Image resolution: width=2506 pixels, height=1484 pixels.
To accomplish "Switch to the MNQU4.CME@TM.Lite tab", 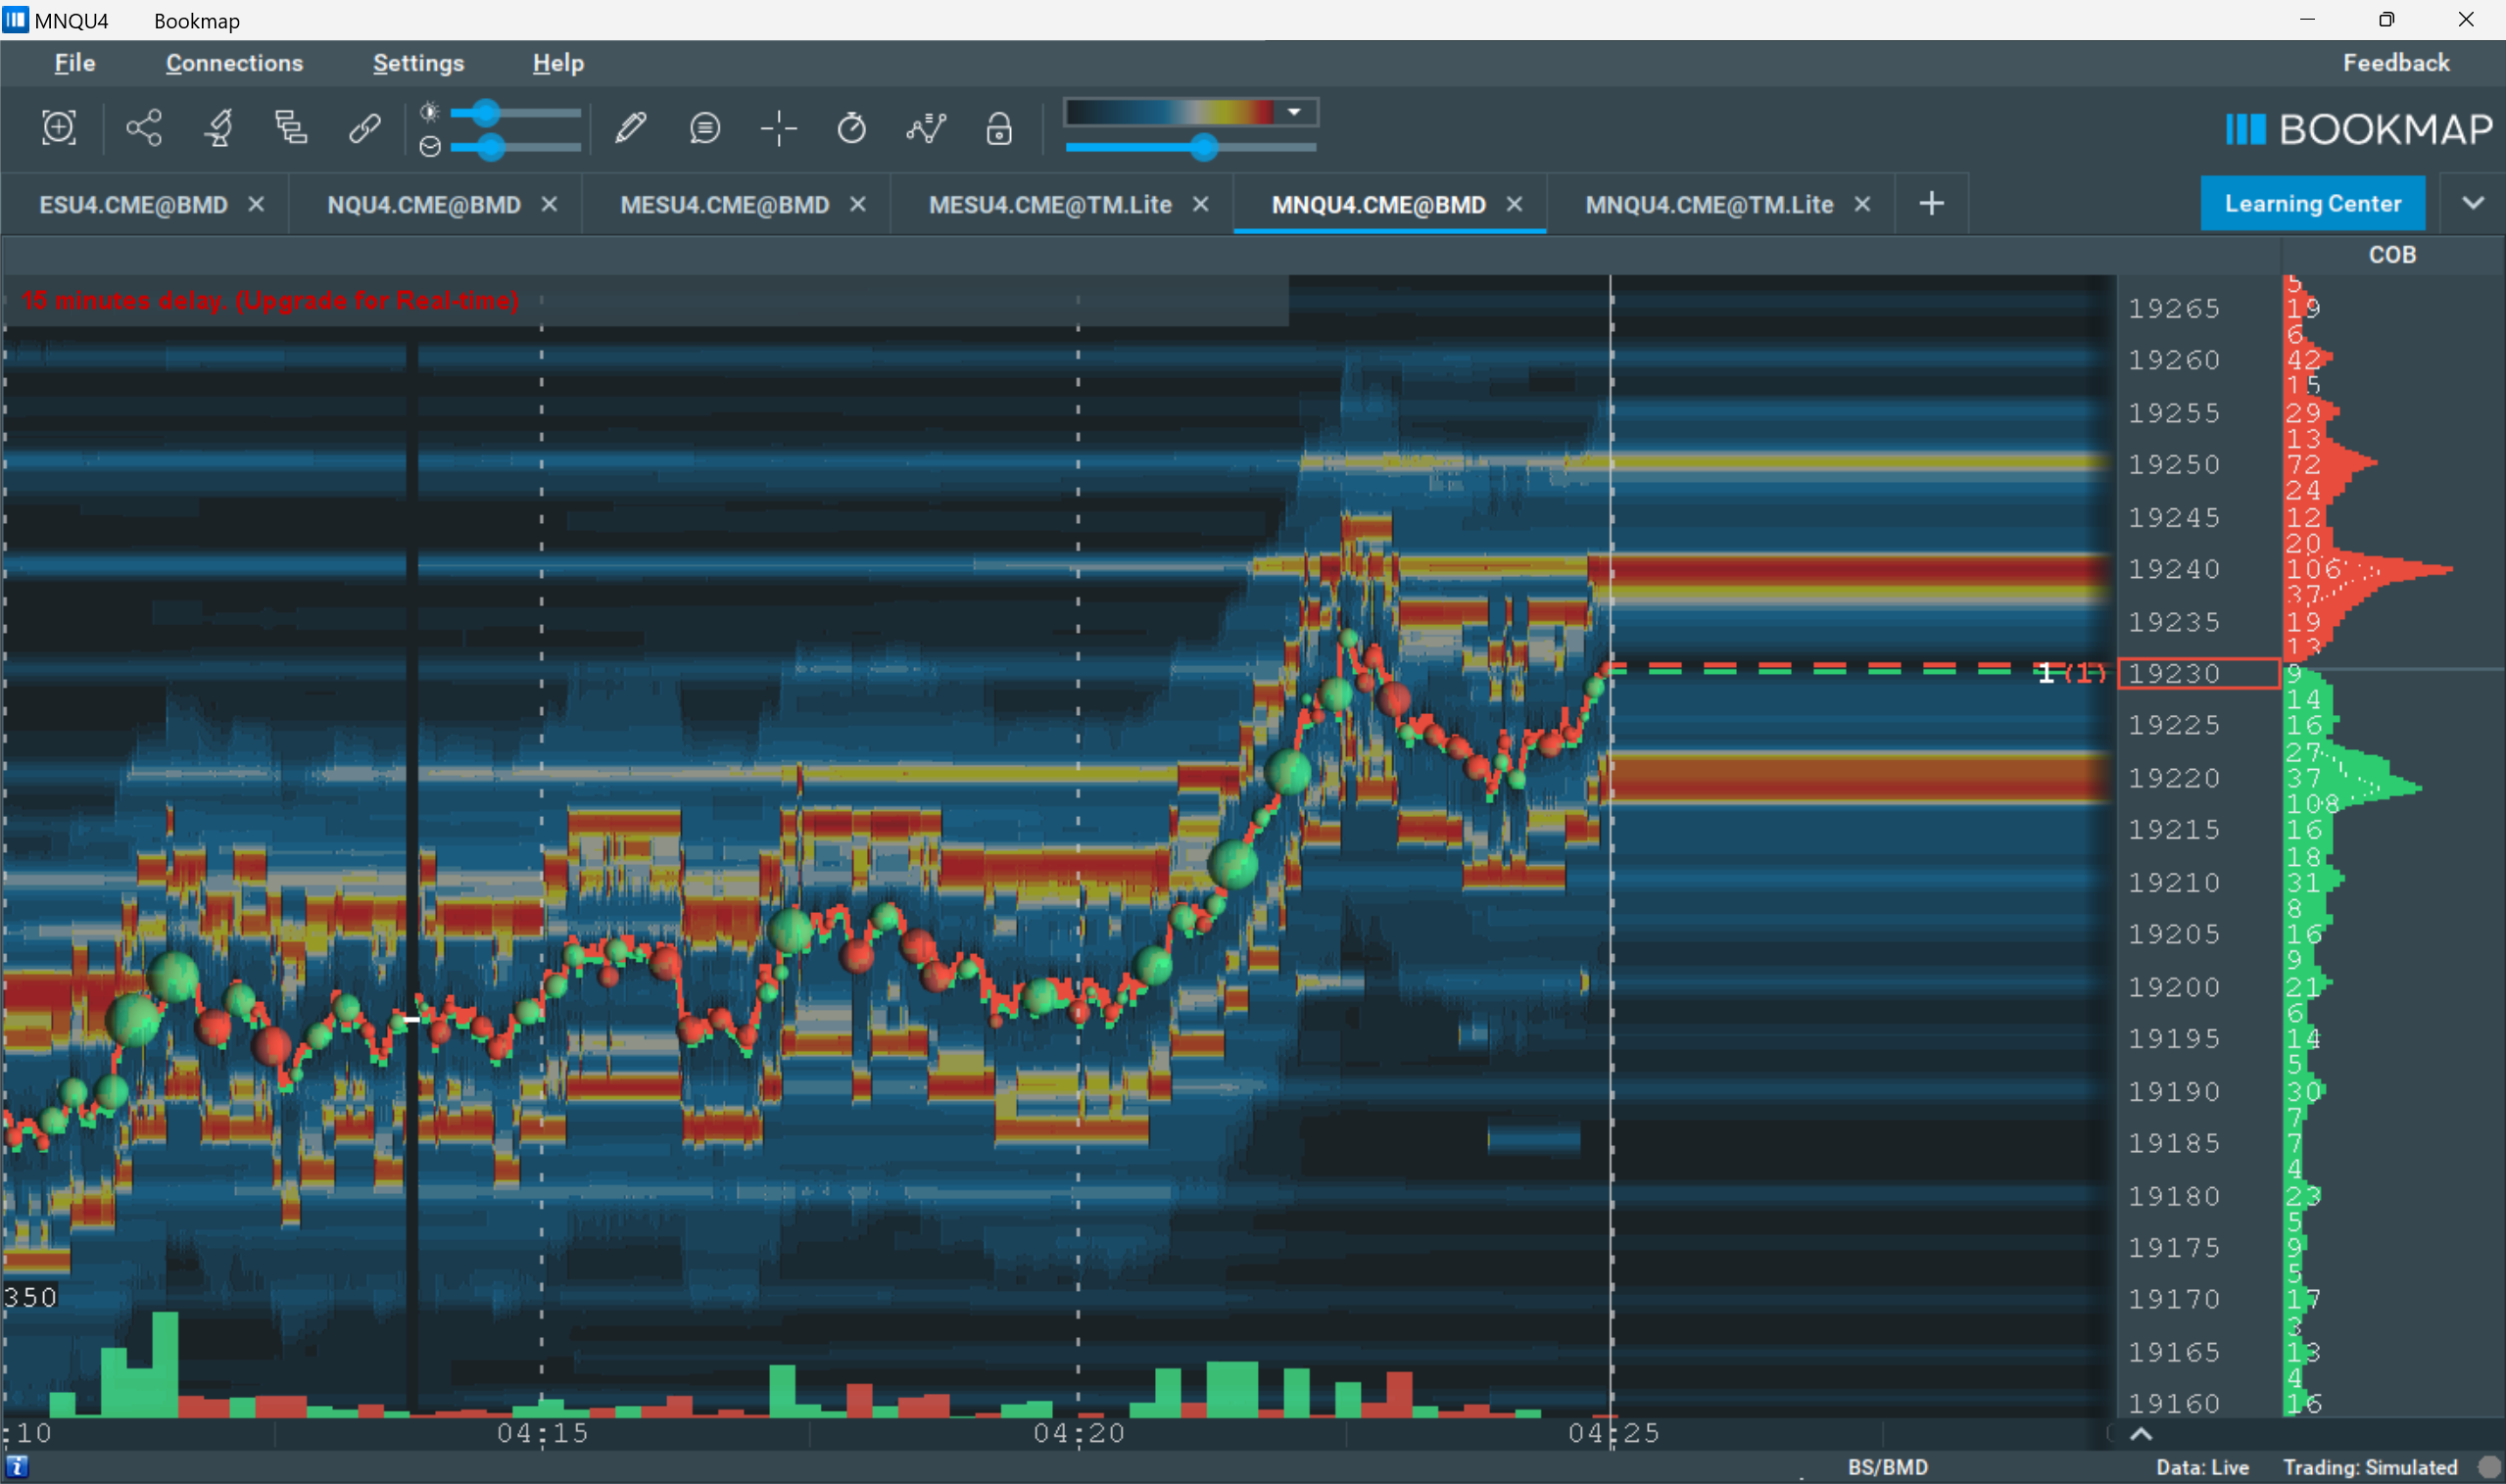I will [x=1709, y=204].
